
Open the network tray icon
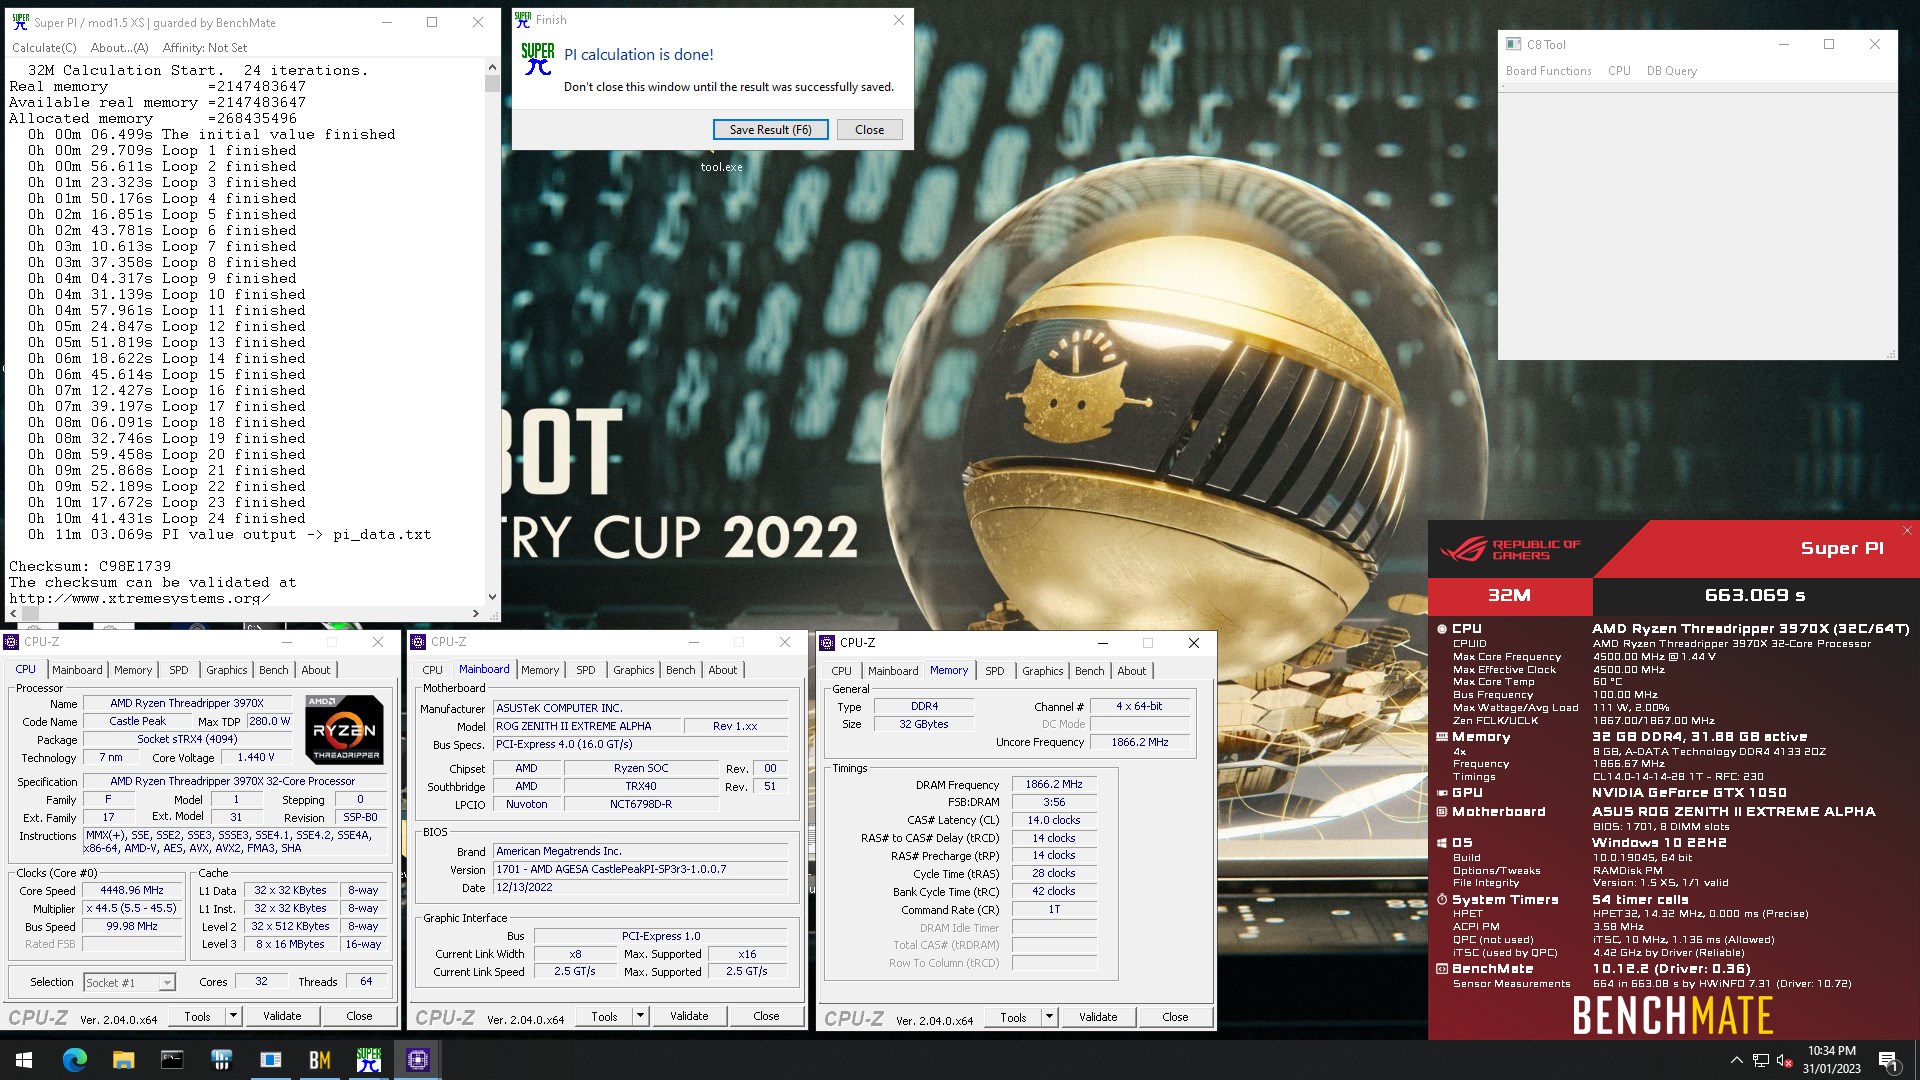pos(1761,1060)
